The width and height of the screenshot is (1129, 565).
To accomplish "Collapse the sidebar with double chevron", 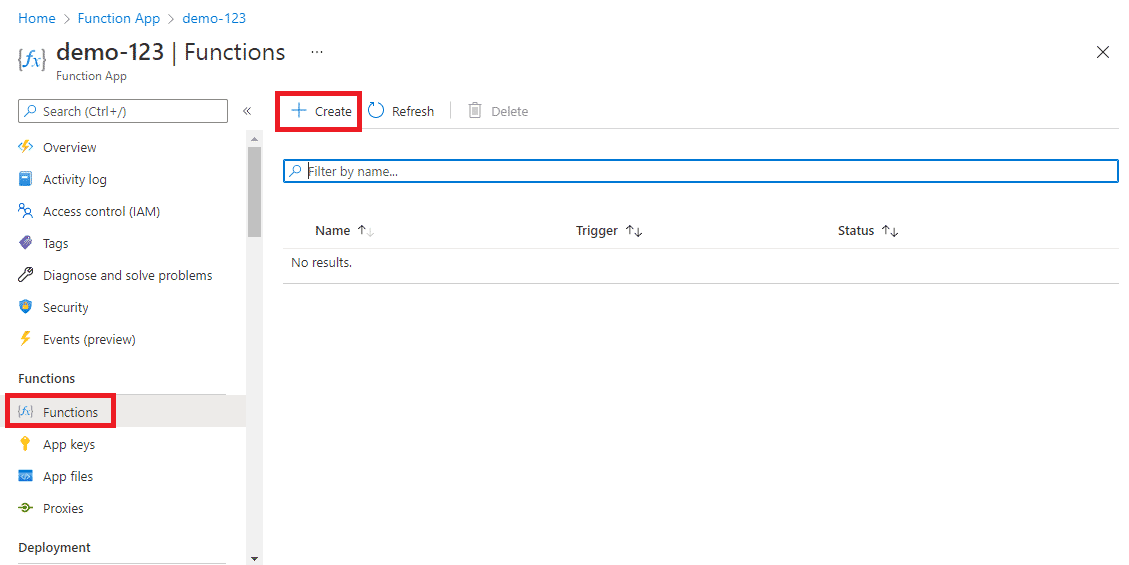I will [247, 111].
